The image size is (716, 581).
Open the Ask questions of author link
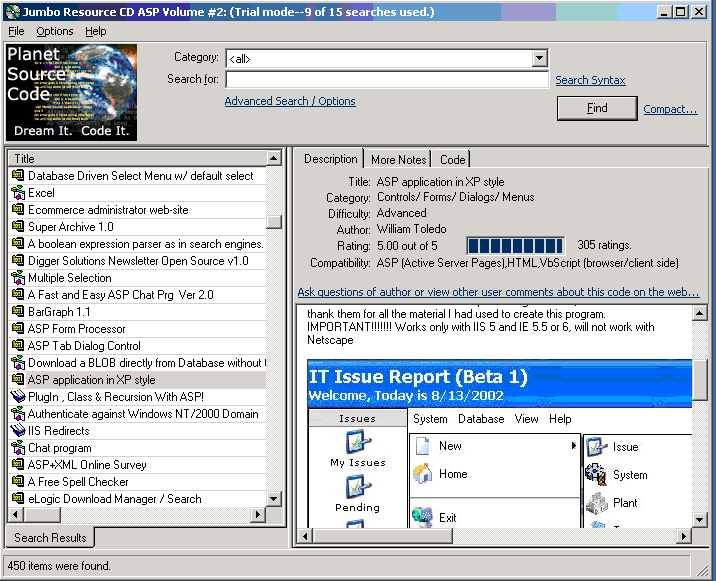tap(498, 292)
